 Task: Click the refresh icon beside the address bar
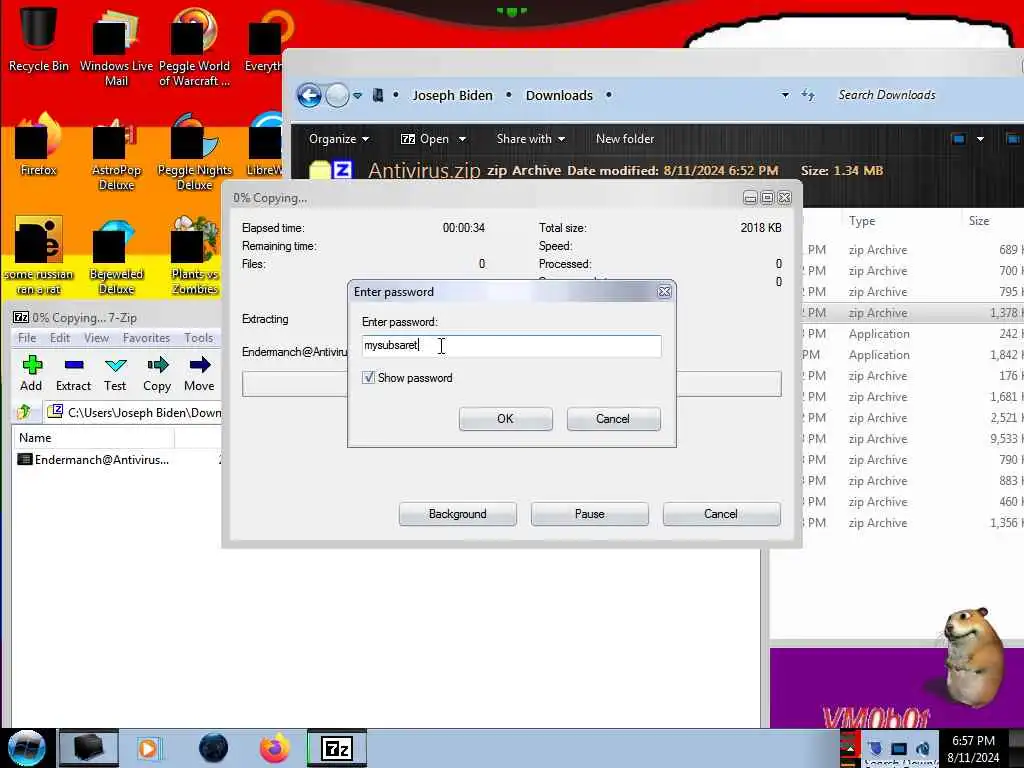[x=808, y=95]
